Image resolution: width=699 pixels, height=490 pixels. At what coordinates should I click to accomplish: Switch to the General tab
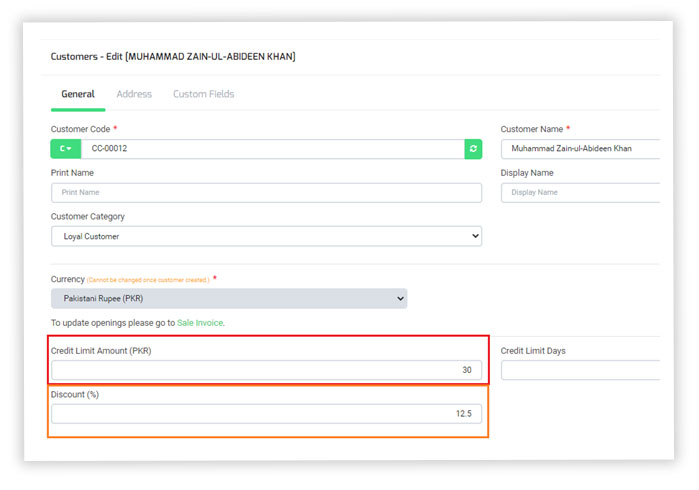coord(78,94)
